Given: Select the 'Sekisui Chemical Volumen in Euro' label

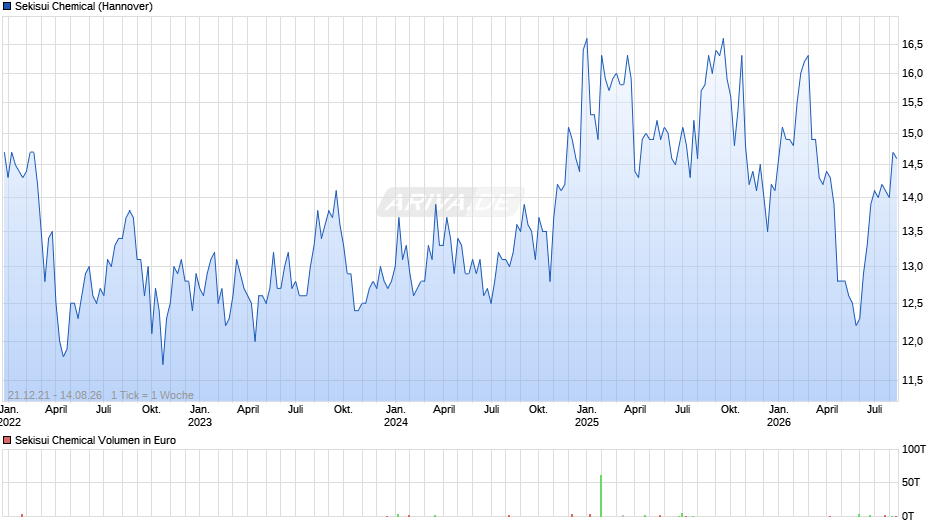Looking at the screenshot, I should click(x=95, y=440).
